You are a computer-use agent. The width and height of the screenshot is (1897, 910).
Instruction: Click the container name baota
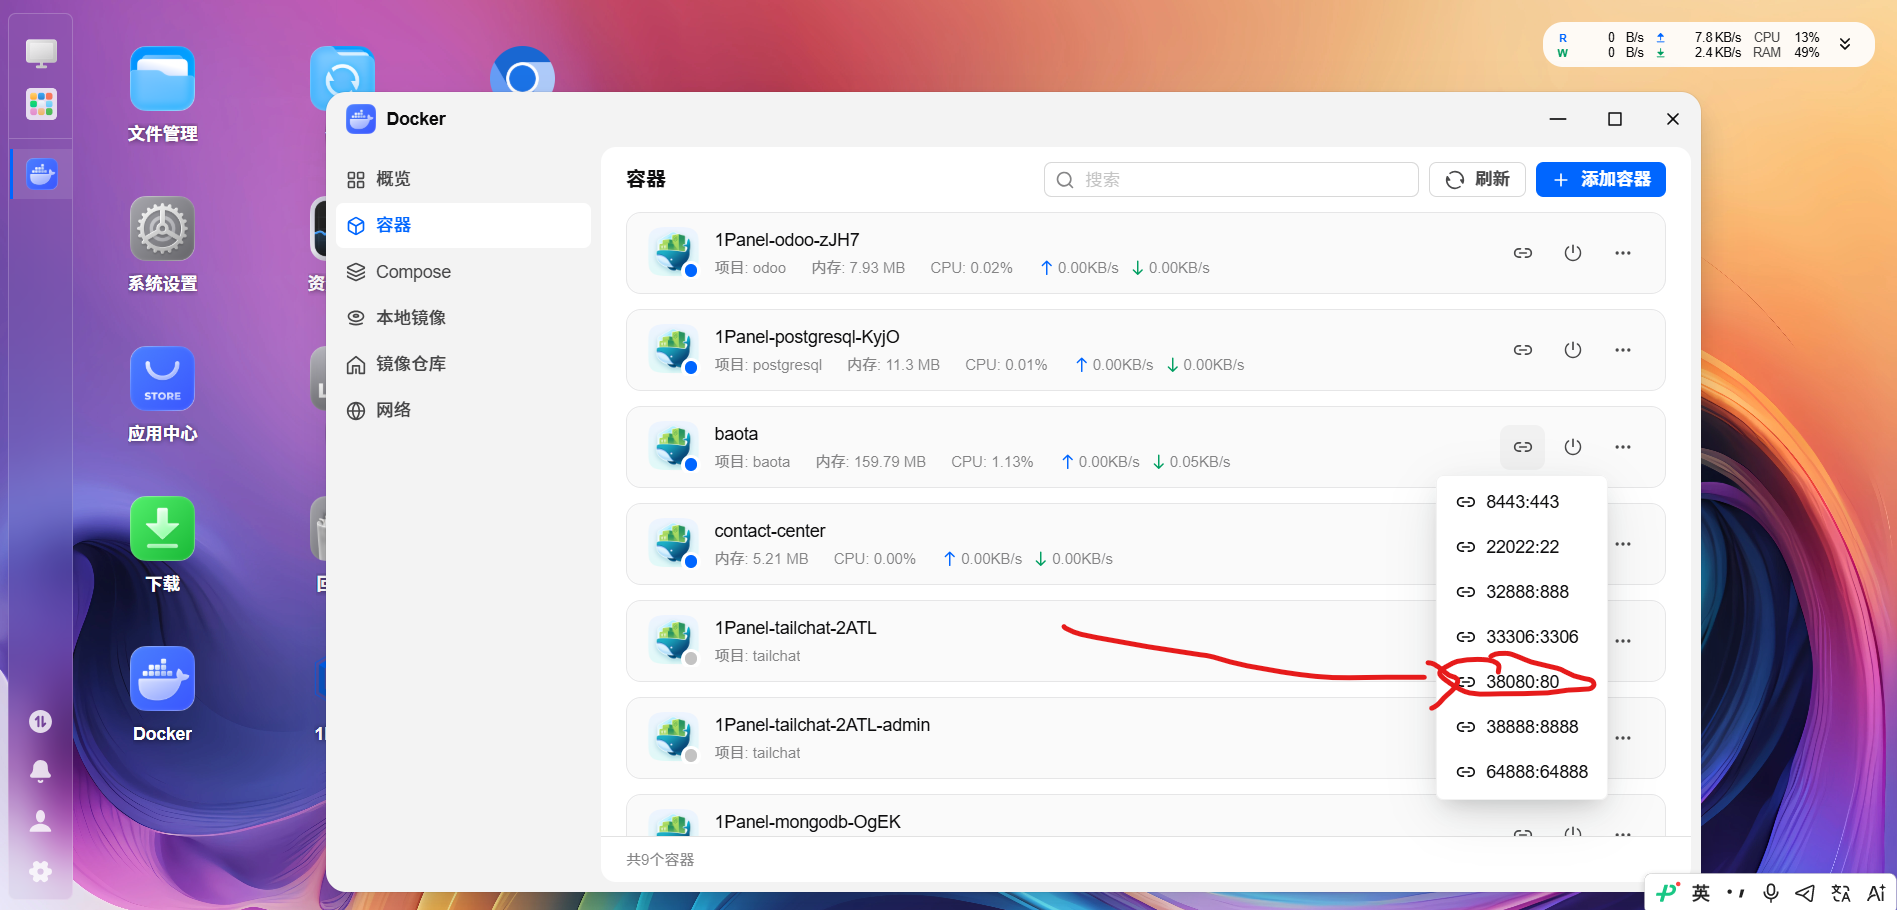736,434
